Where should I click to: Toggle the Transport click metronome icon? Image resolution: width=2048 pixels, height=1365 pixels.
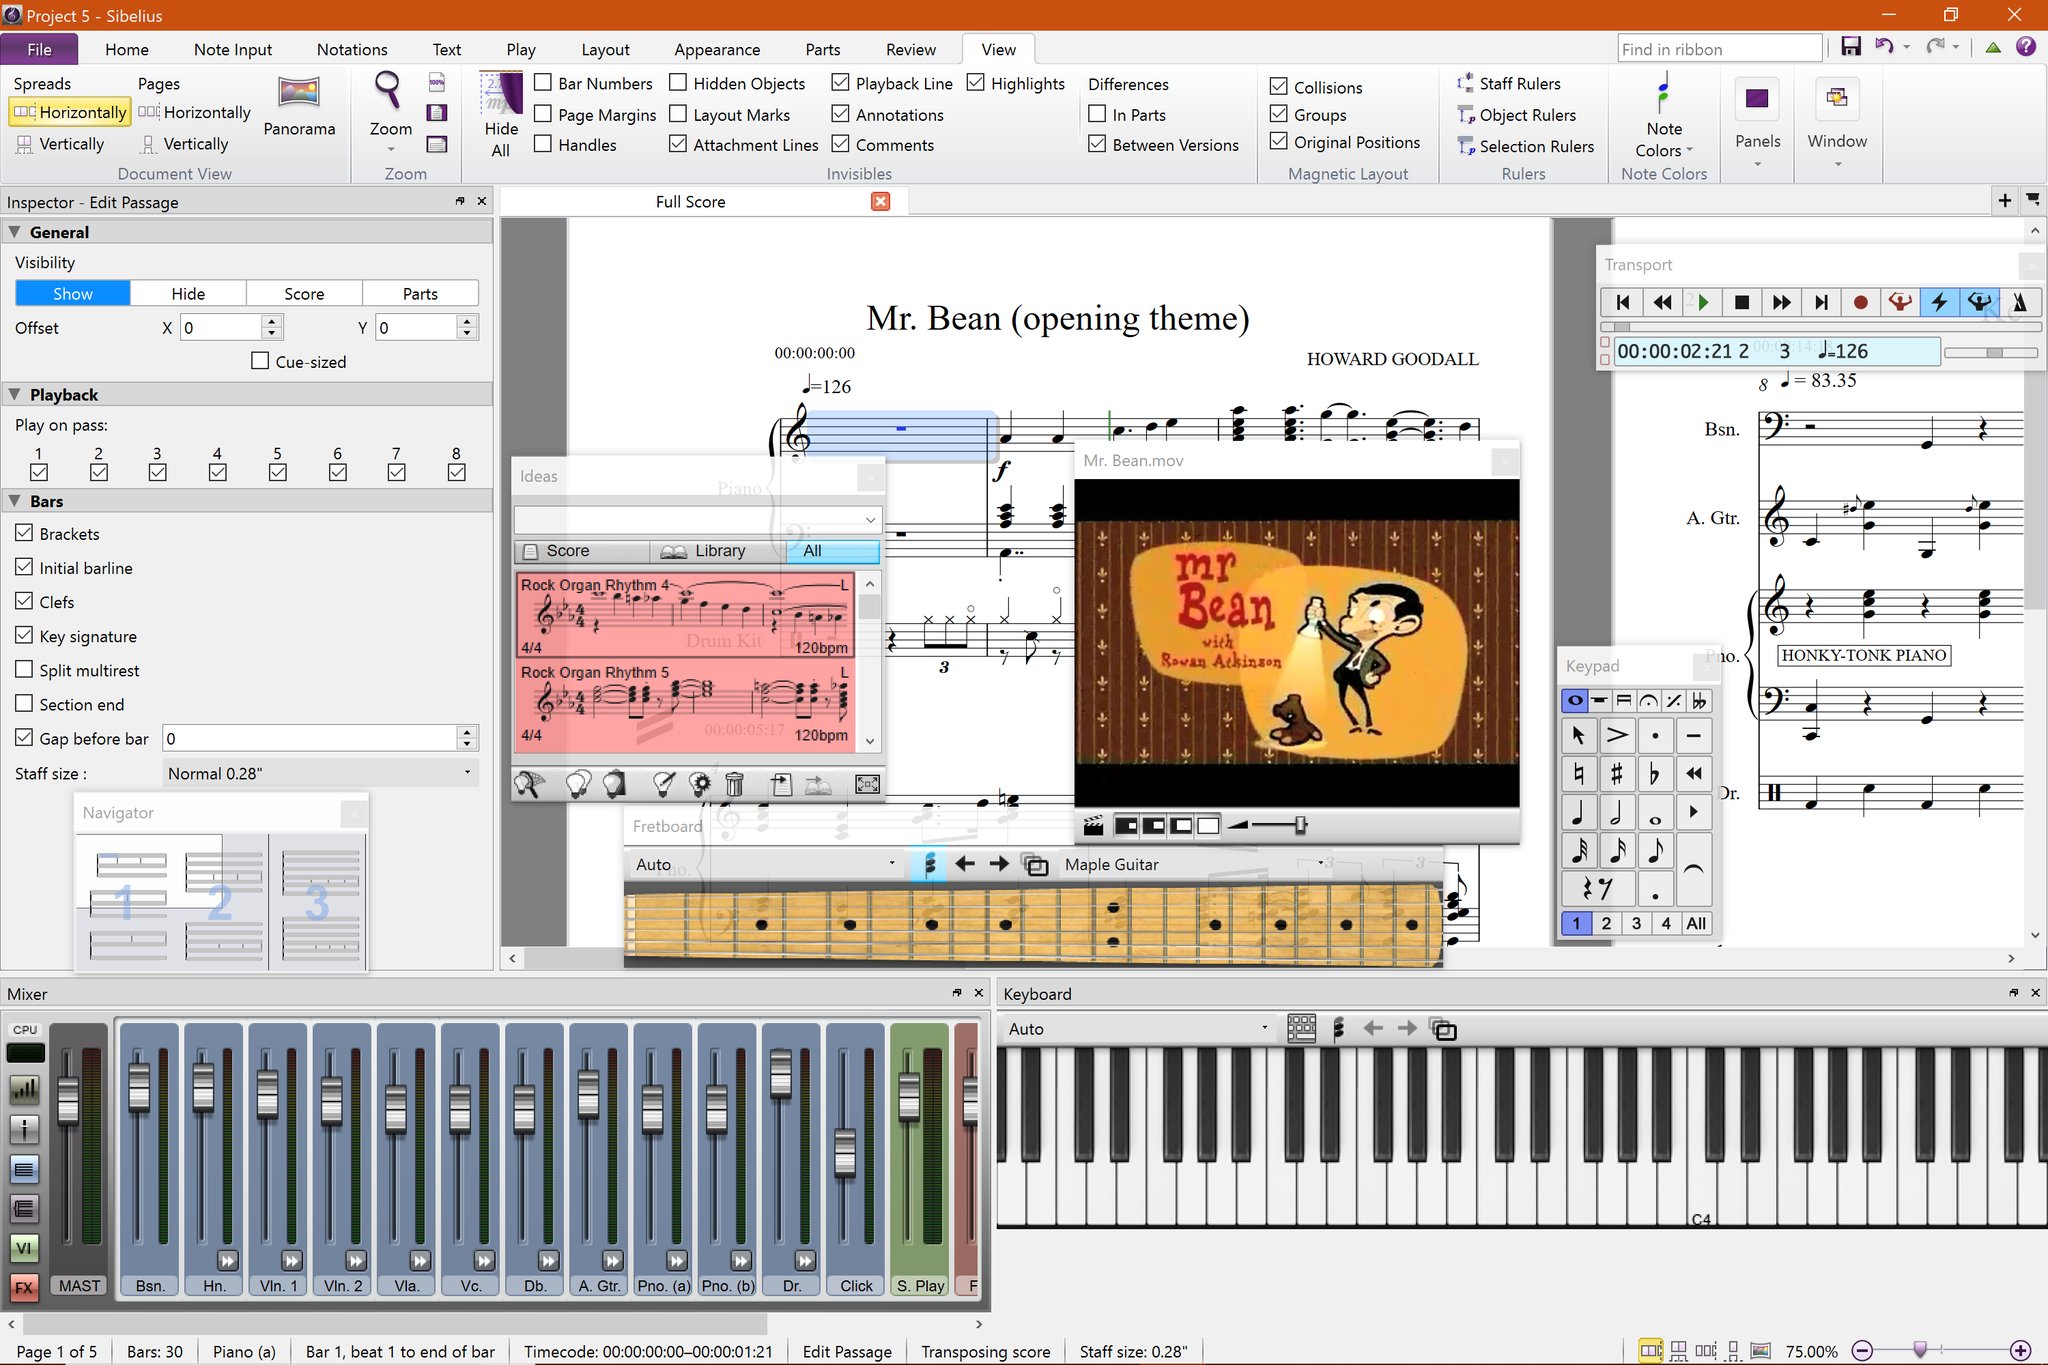click(x=2019, y=302)
